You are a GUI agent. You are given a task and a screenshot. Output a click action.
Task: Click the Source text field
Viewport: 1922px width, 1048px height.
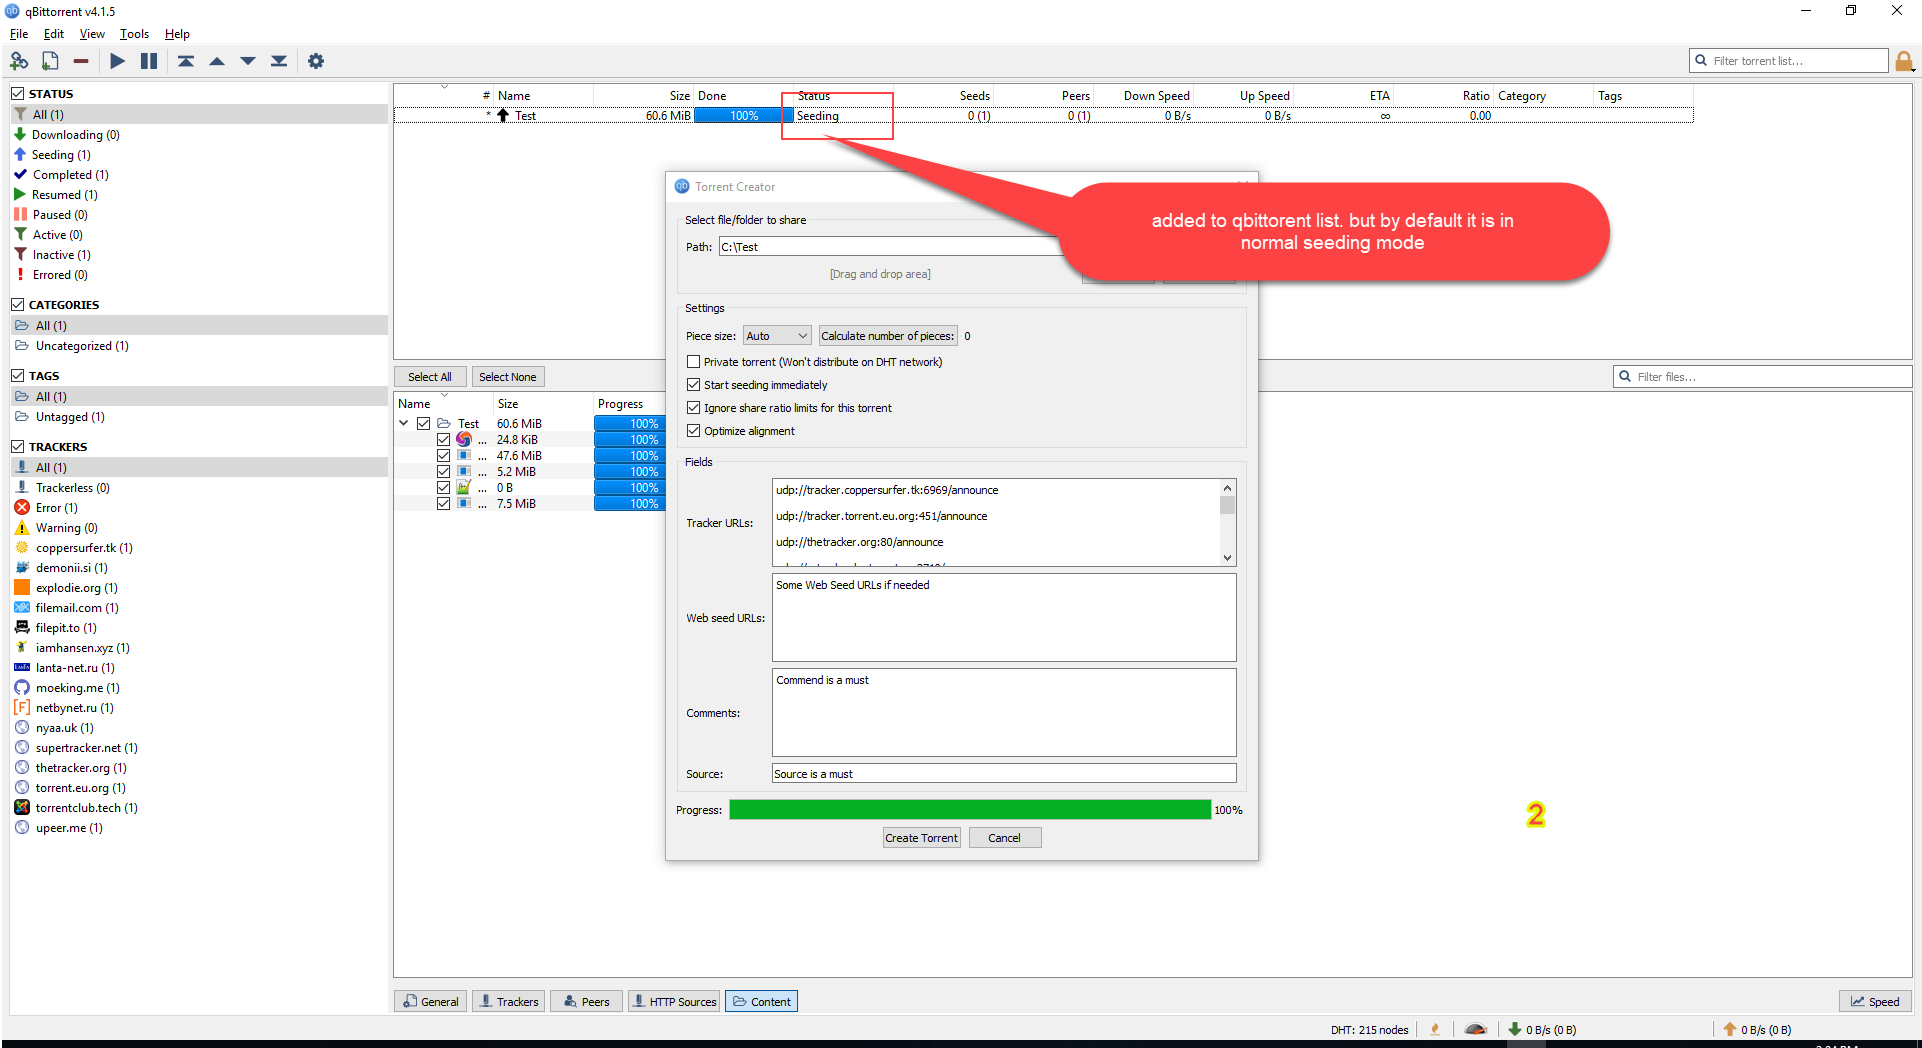[1003, 774]
